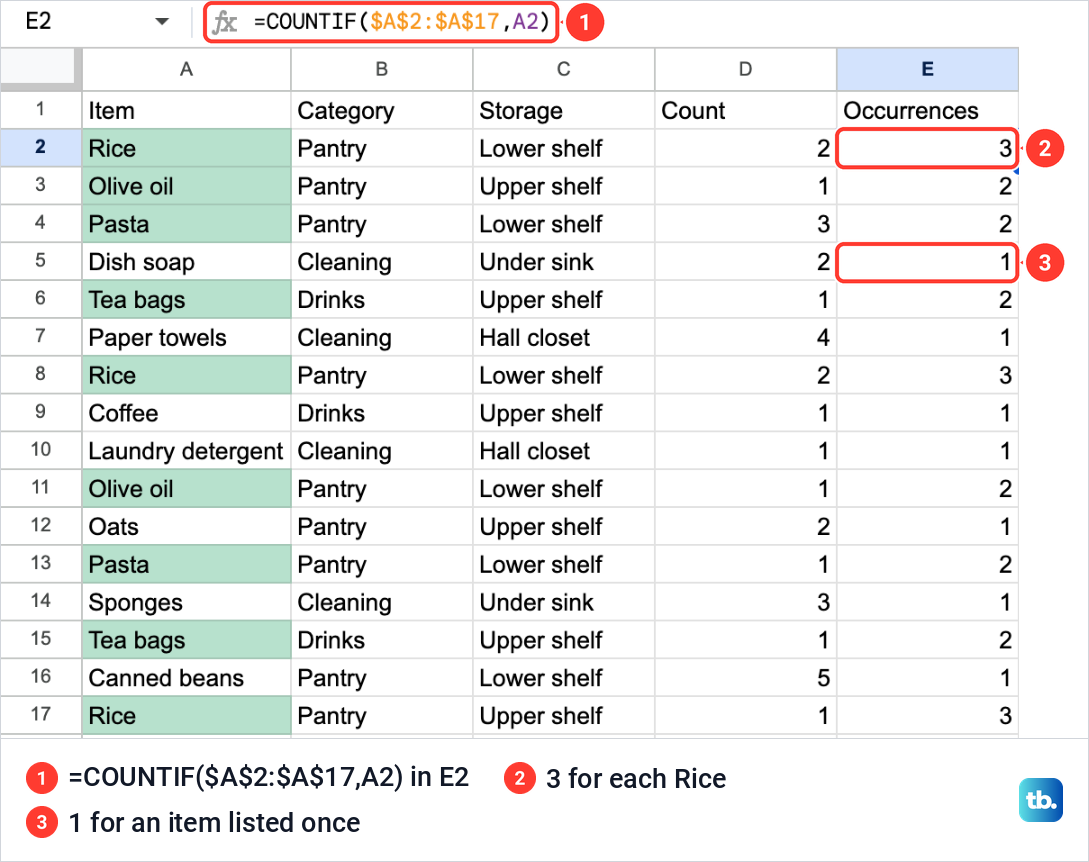
Task: Click Occurrences value 3 in cell E2
Action: [x=927, y=148]
